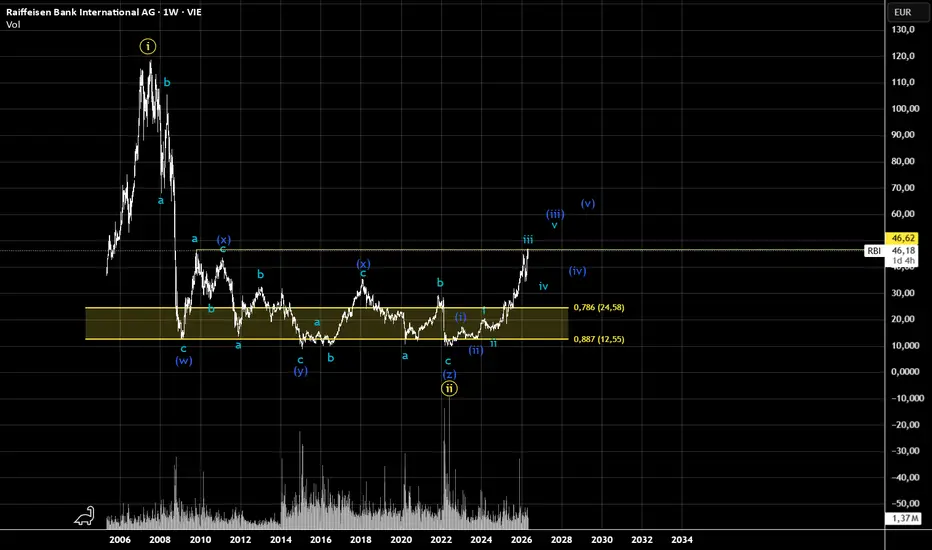The height and width of the screenshot is (550, 932).
Task: Click the 2006 label on the time axis
Action: [120, 540]
